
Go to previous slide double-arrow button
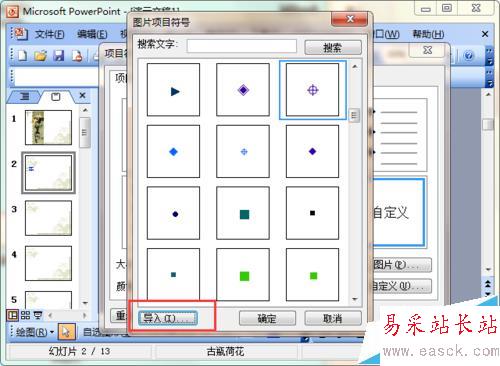(x=488, y=284)
